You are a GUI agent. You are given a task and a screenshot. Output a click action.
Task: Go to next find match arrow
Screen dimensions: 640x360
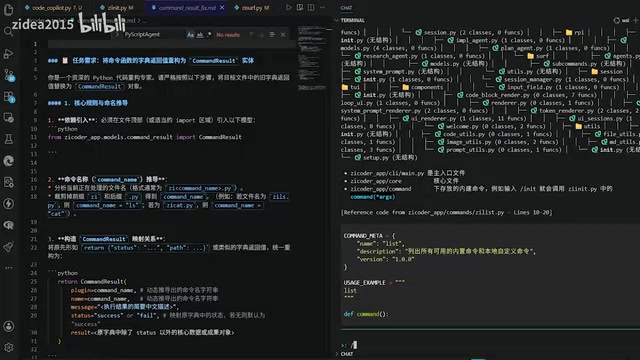(x=262, y=35)
